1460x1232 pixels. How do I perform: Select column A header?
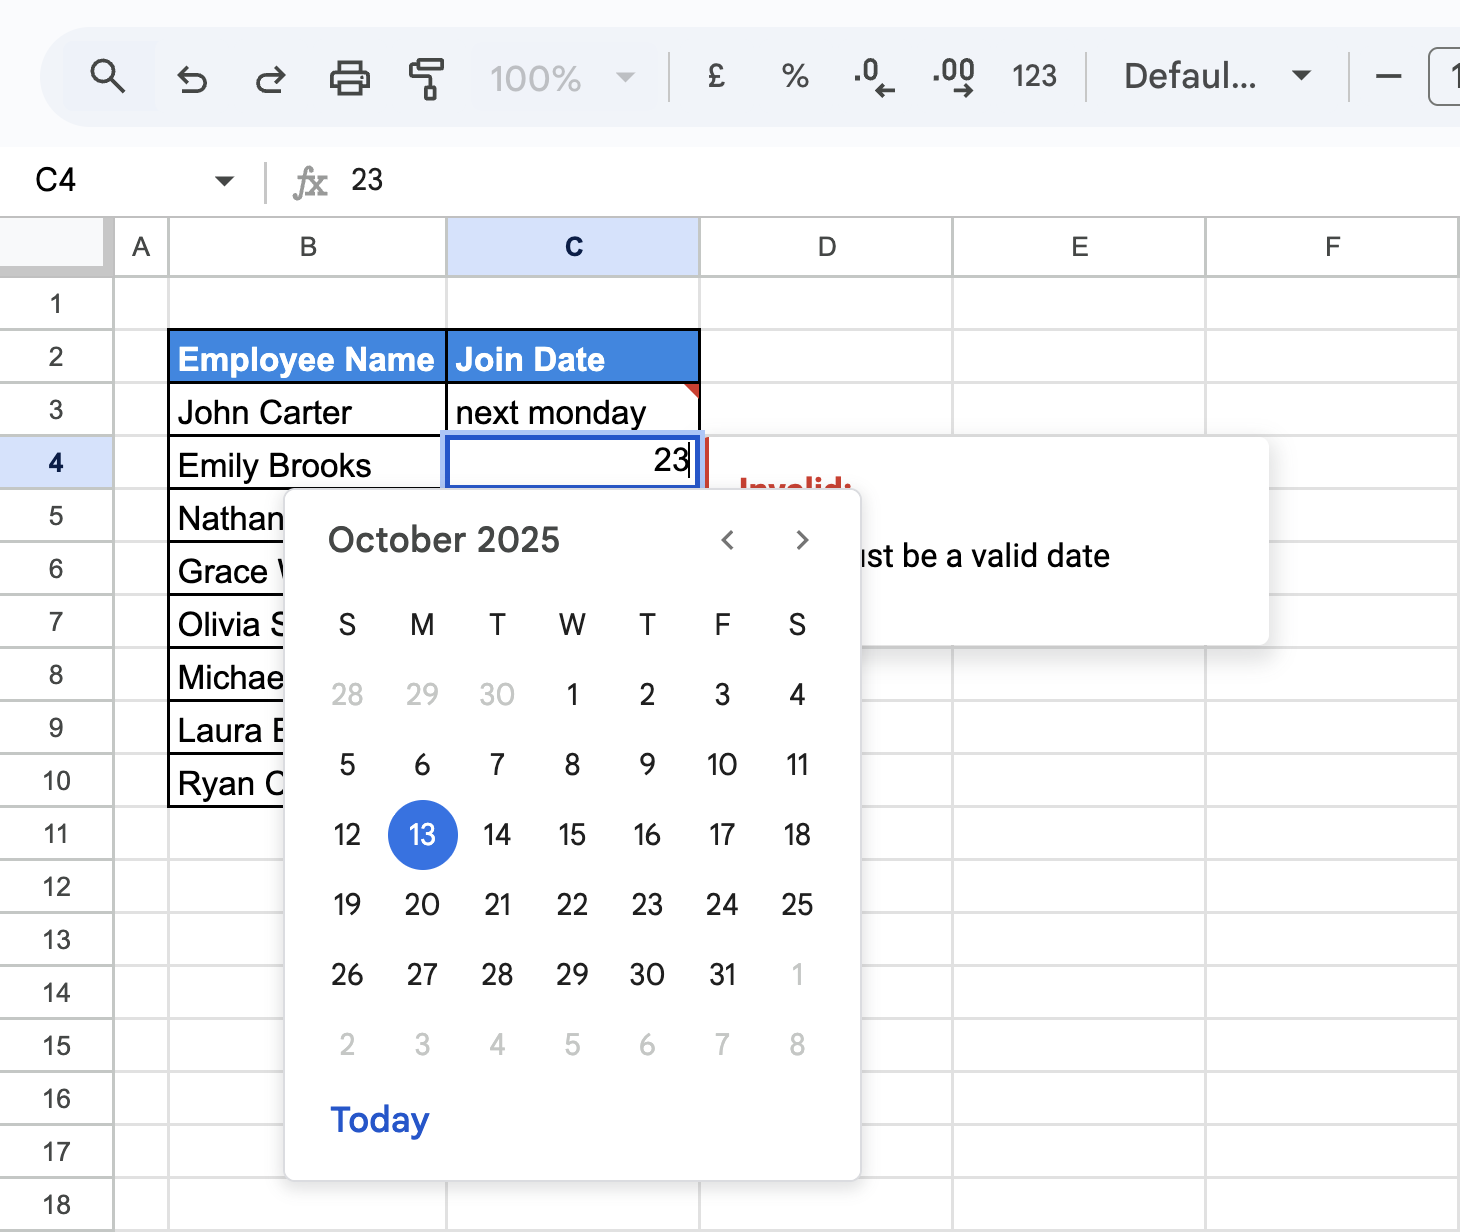[141, 247]
